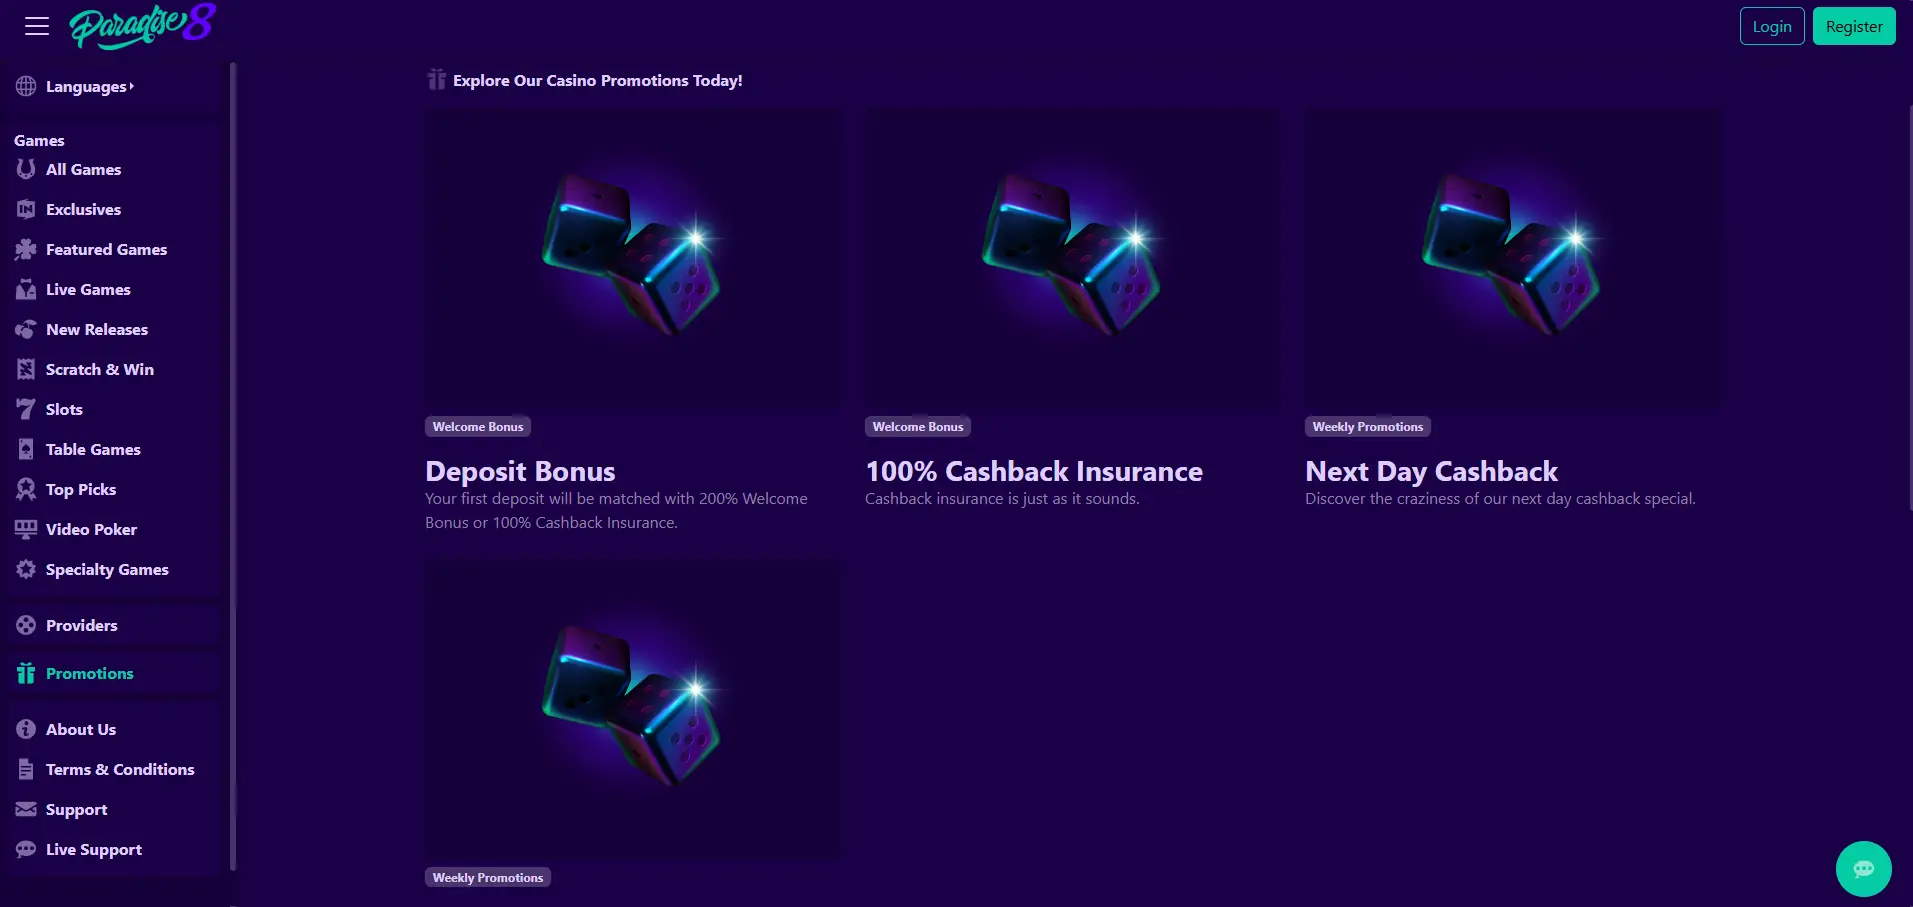Click the Slots seven icon
The height and width of the screenshot is (907, 1913).
[x=26, y=409]
